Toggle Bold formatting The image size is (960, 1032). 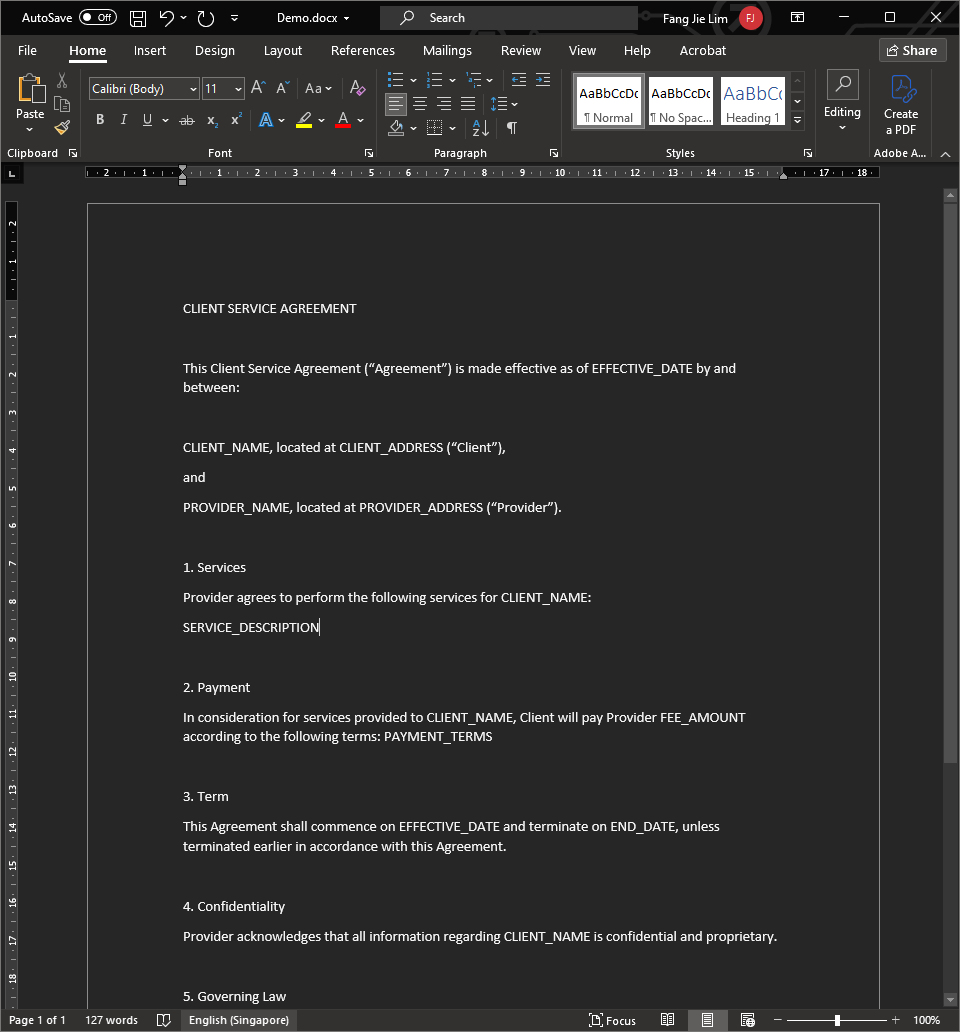click(x=100, y=120)
